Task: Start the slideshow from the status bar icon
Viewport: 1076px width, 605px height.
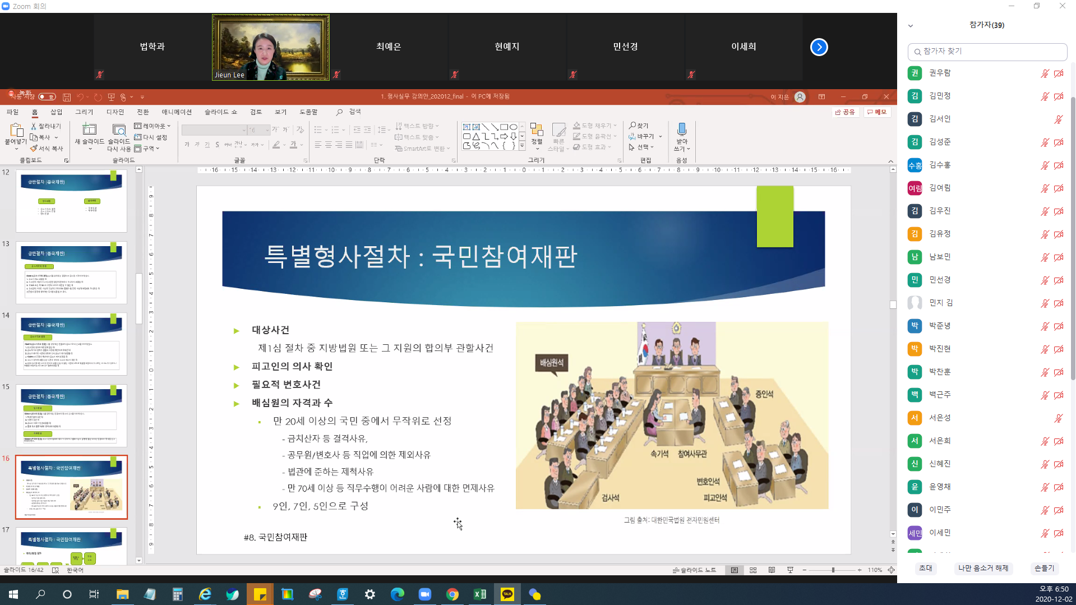Action: coord(790,570)
